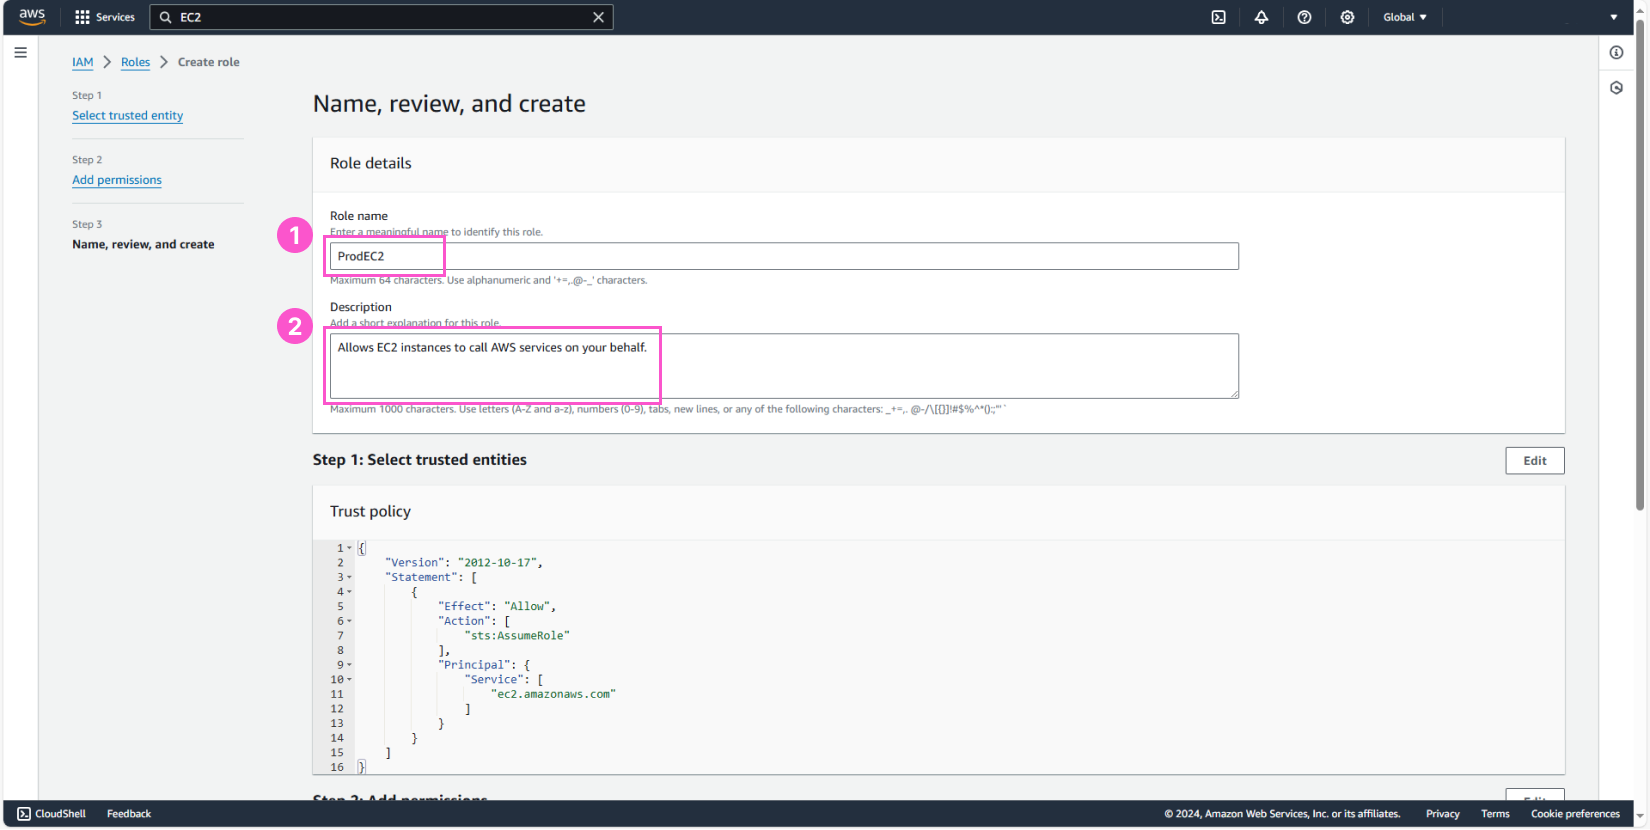Screen dimensions: 1650x830
Task: Collapse Statement fold at line 3
Action: pyautogui.click(x=349, y=577)
